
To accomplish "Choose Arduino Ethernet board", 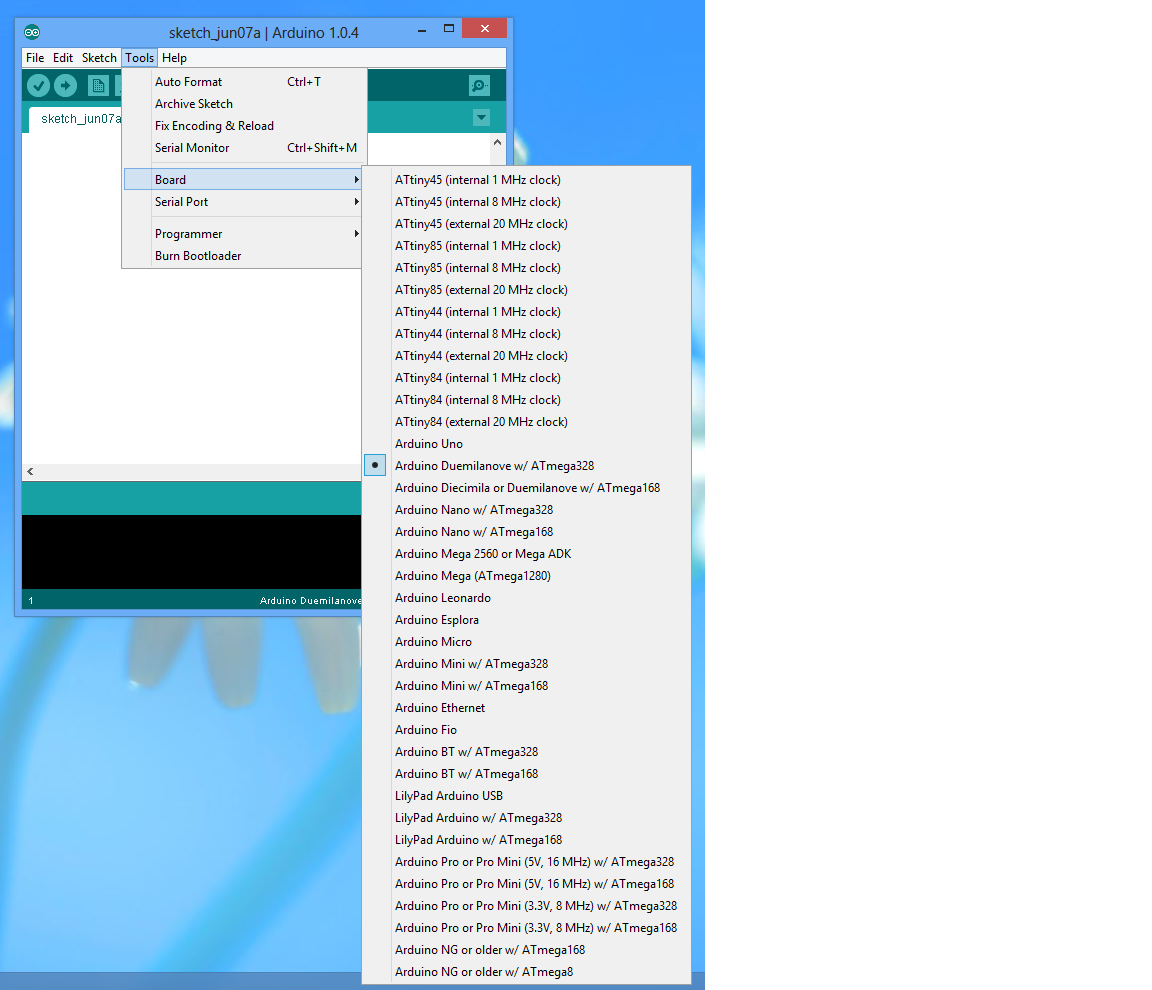I will (526, 708).
